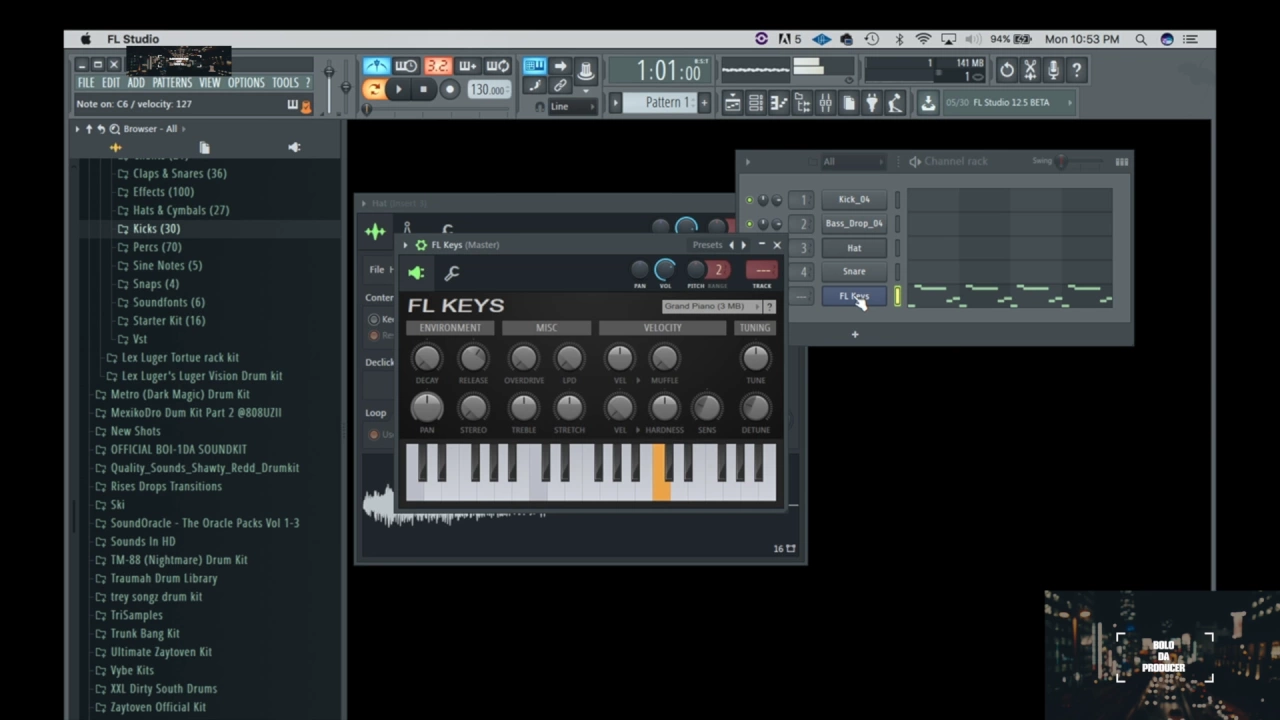Click the download content library icon
The width and height of the screenshot is (1280, 720).
928,103
